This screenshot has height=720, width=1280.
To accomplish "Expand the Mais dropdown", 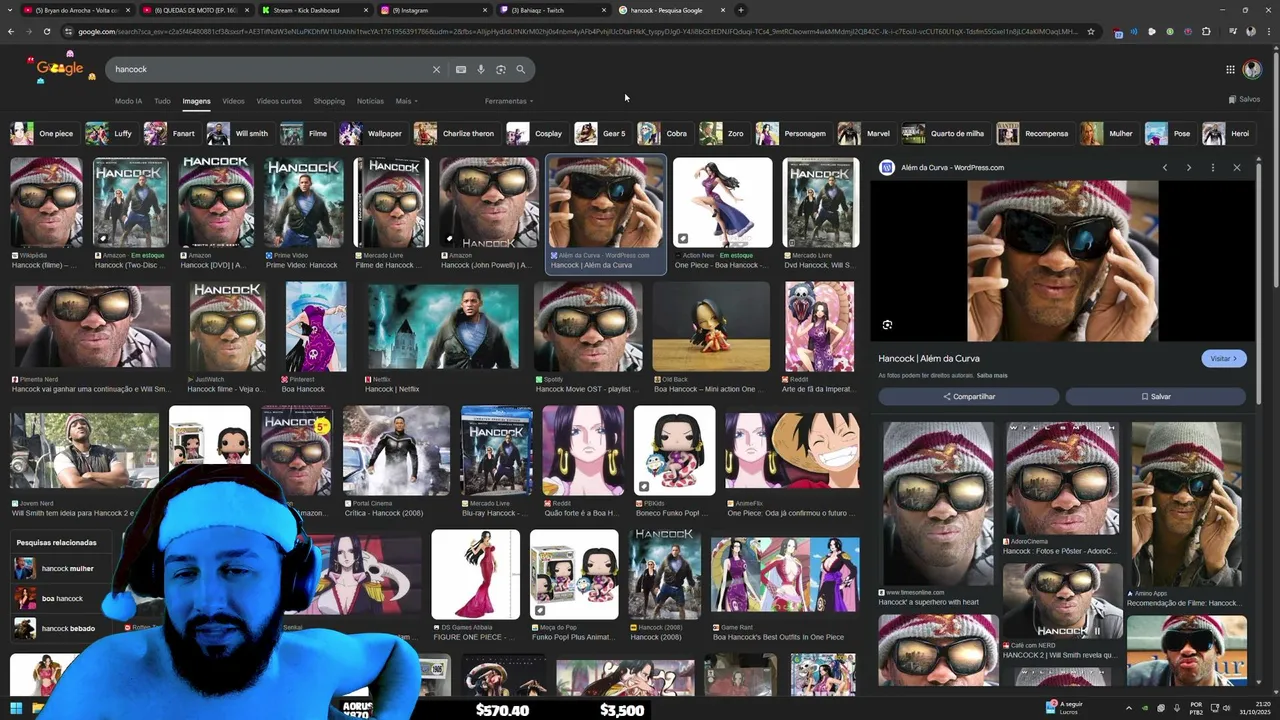I will click(x=406, y=101).
